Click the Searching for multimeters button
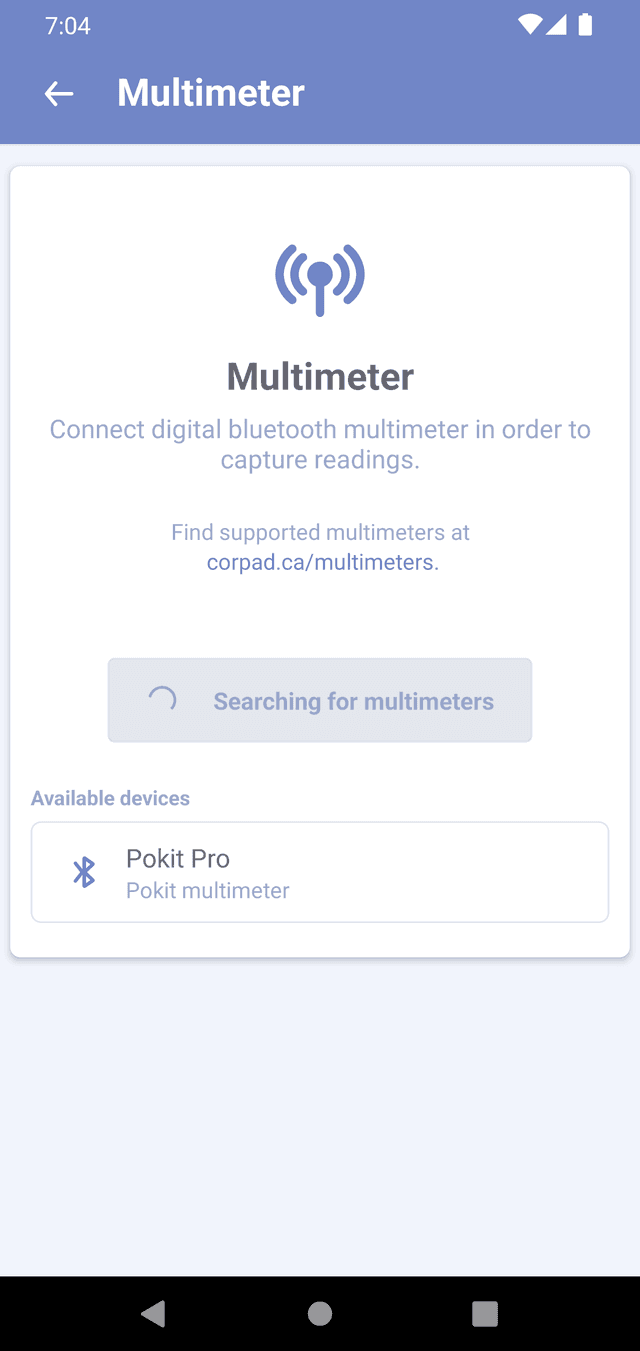This screenshot has width=640, height=1351. click(x=320, y=700)
